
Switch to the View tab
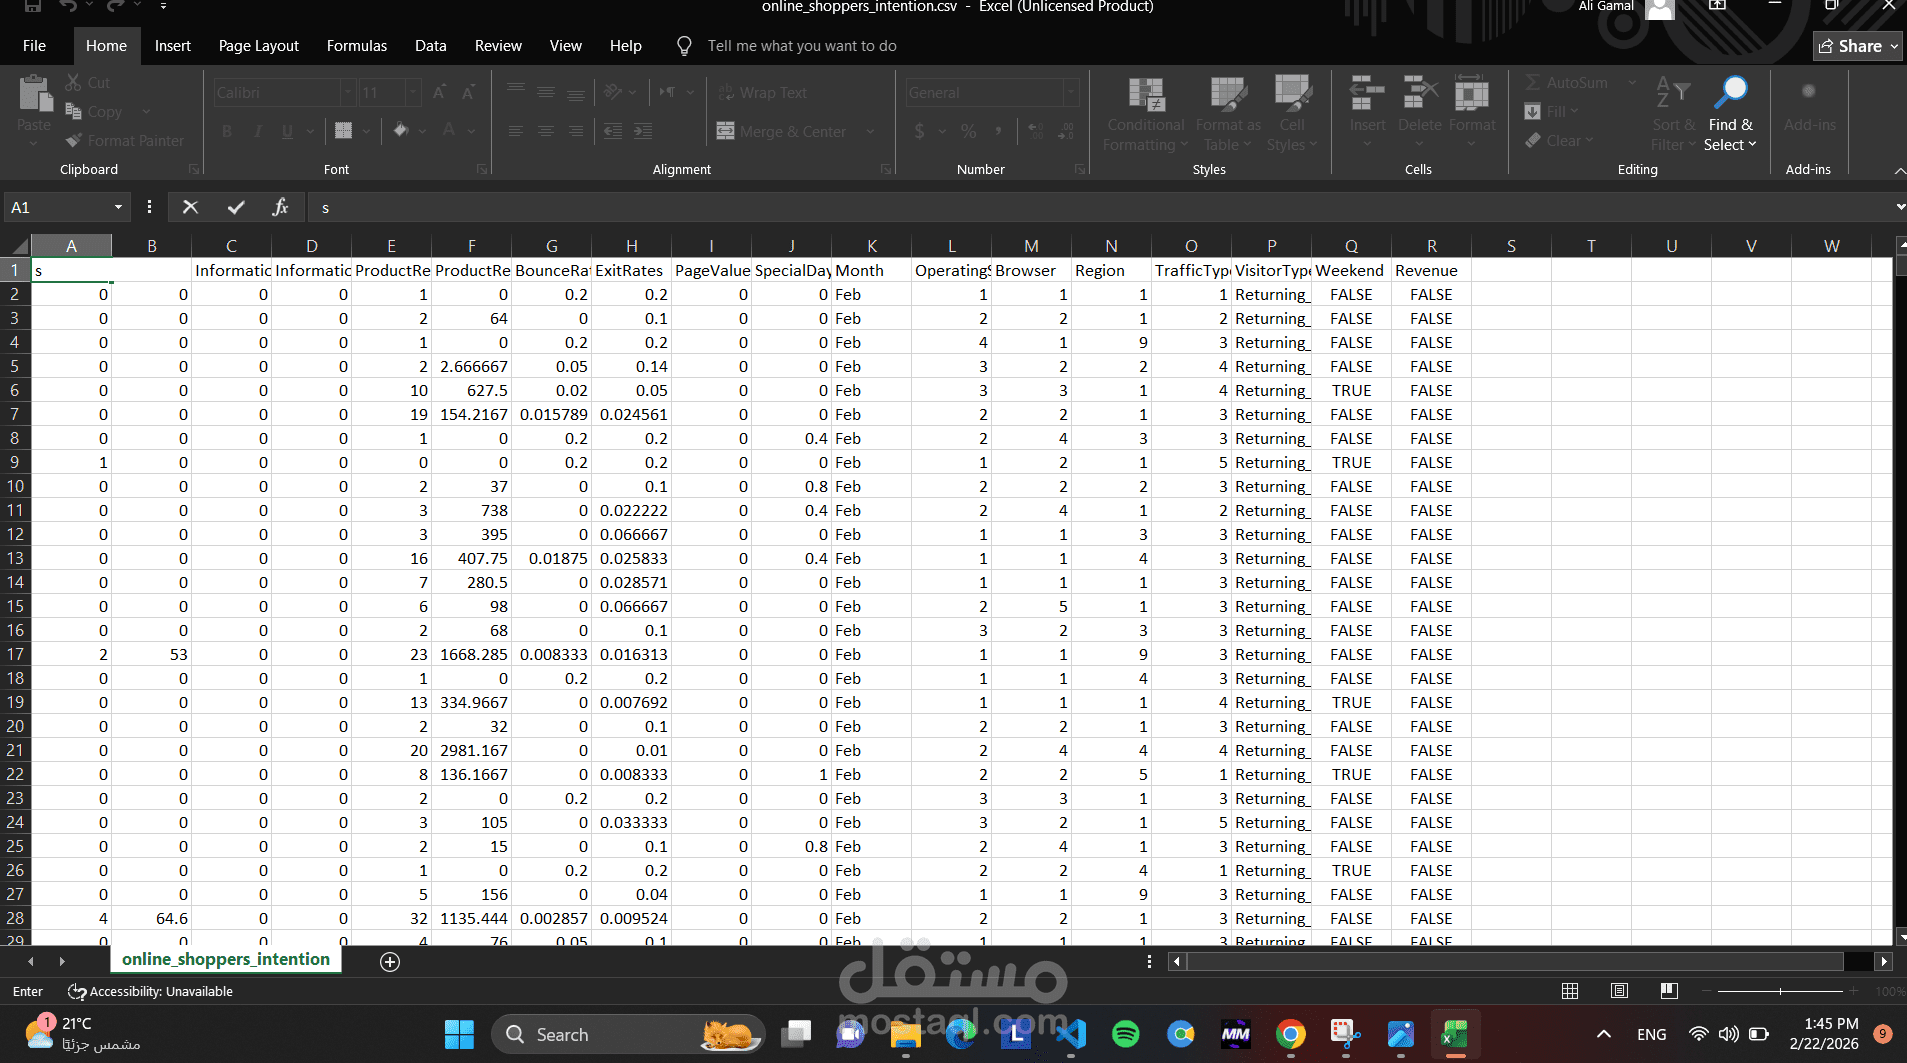(x=565, y=46)
